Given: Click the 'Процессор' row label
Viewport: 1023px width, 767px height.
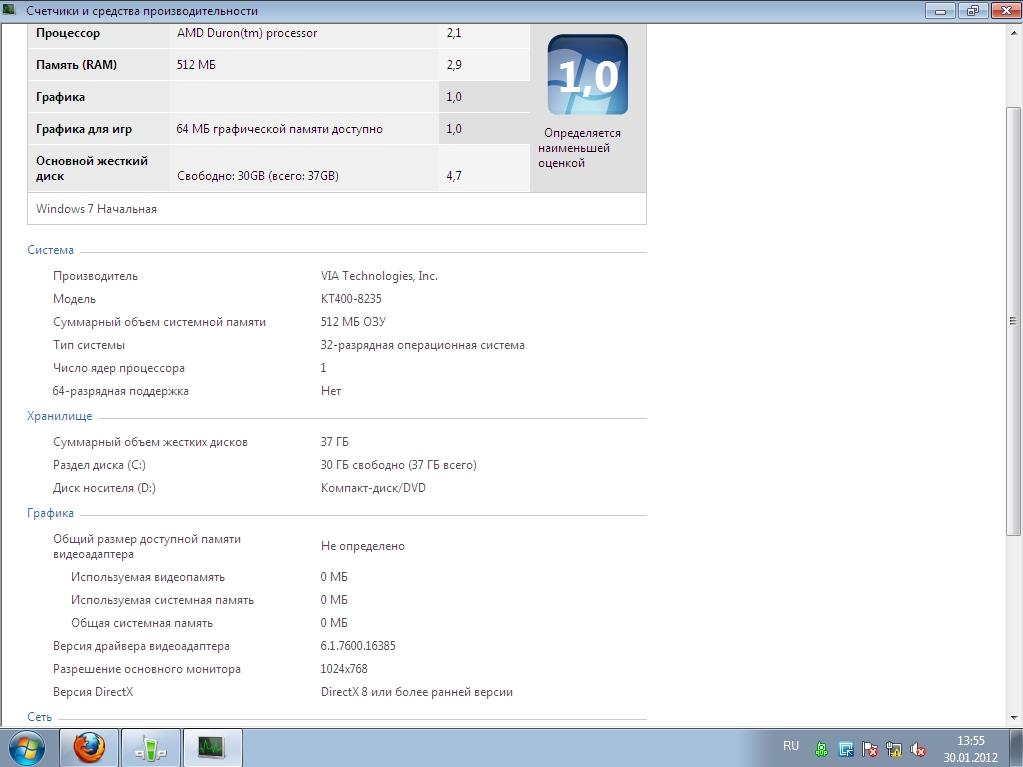Looking at the screenshot, I should (68, 33).
